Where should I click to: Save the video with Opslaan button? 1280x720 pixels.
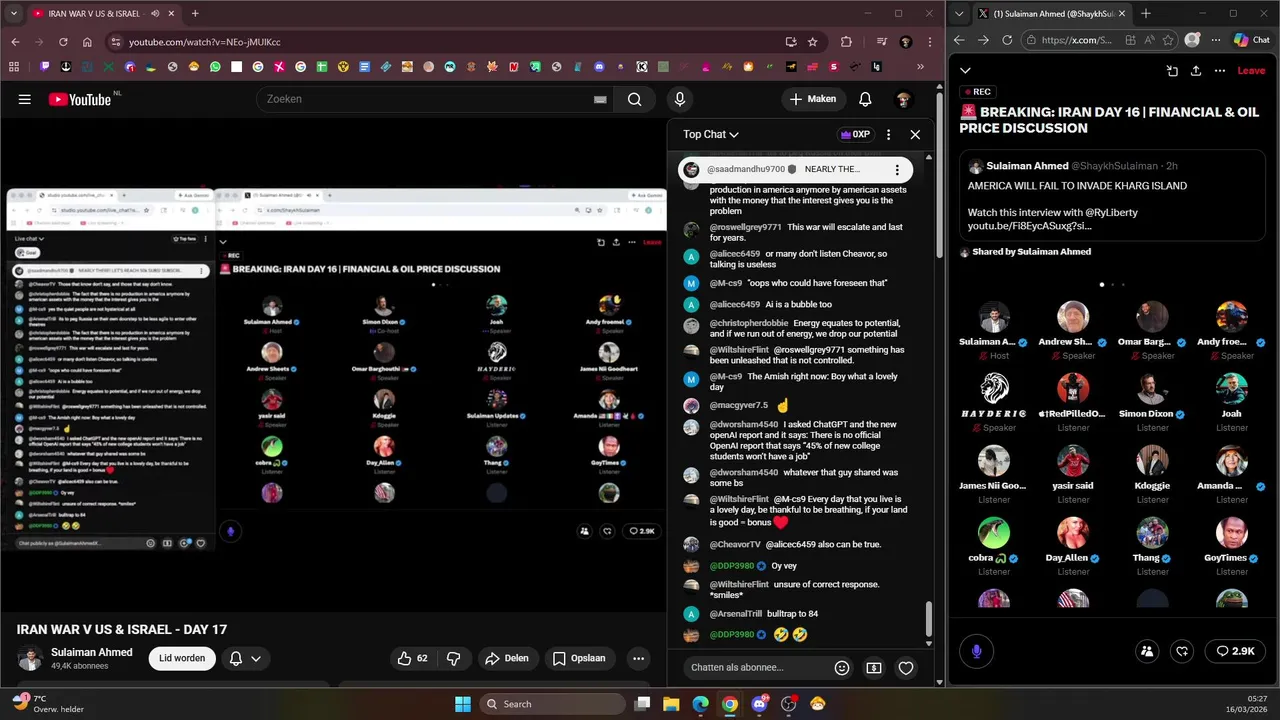pyautogui.click(x=579, y=658)
